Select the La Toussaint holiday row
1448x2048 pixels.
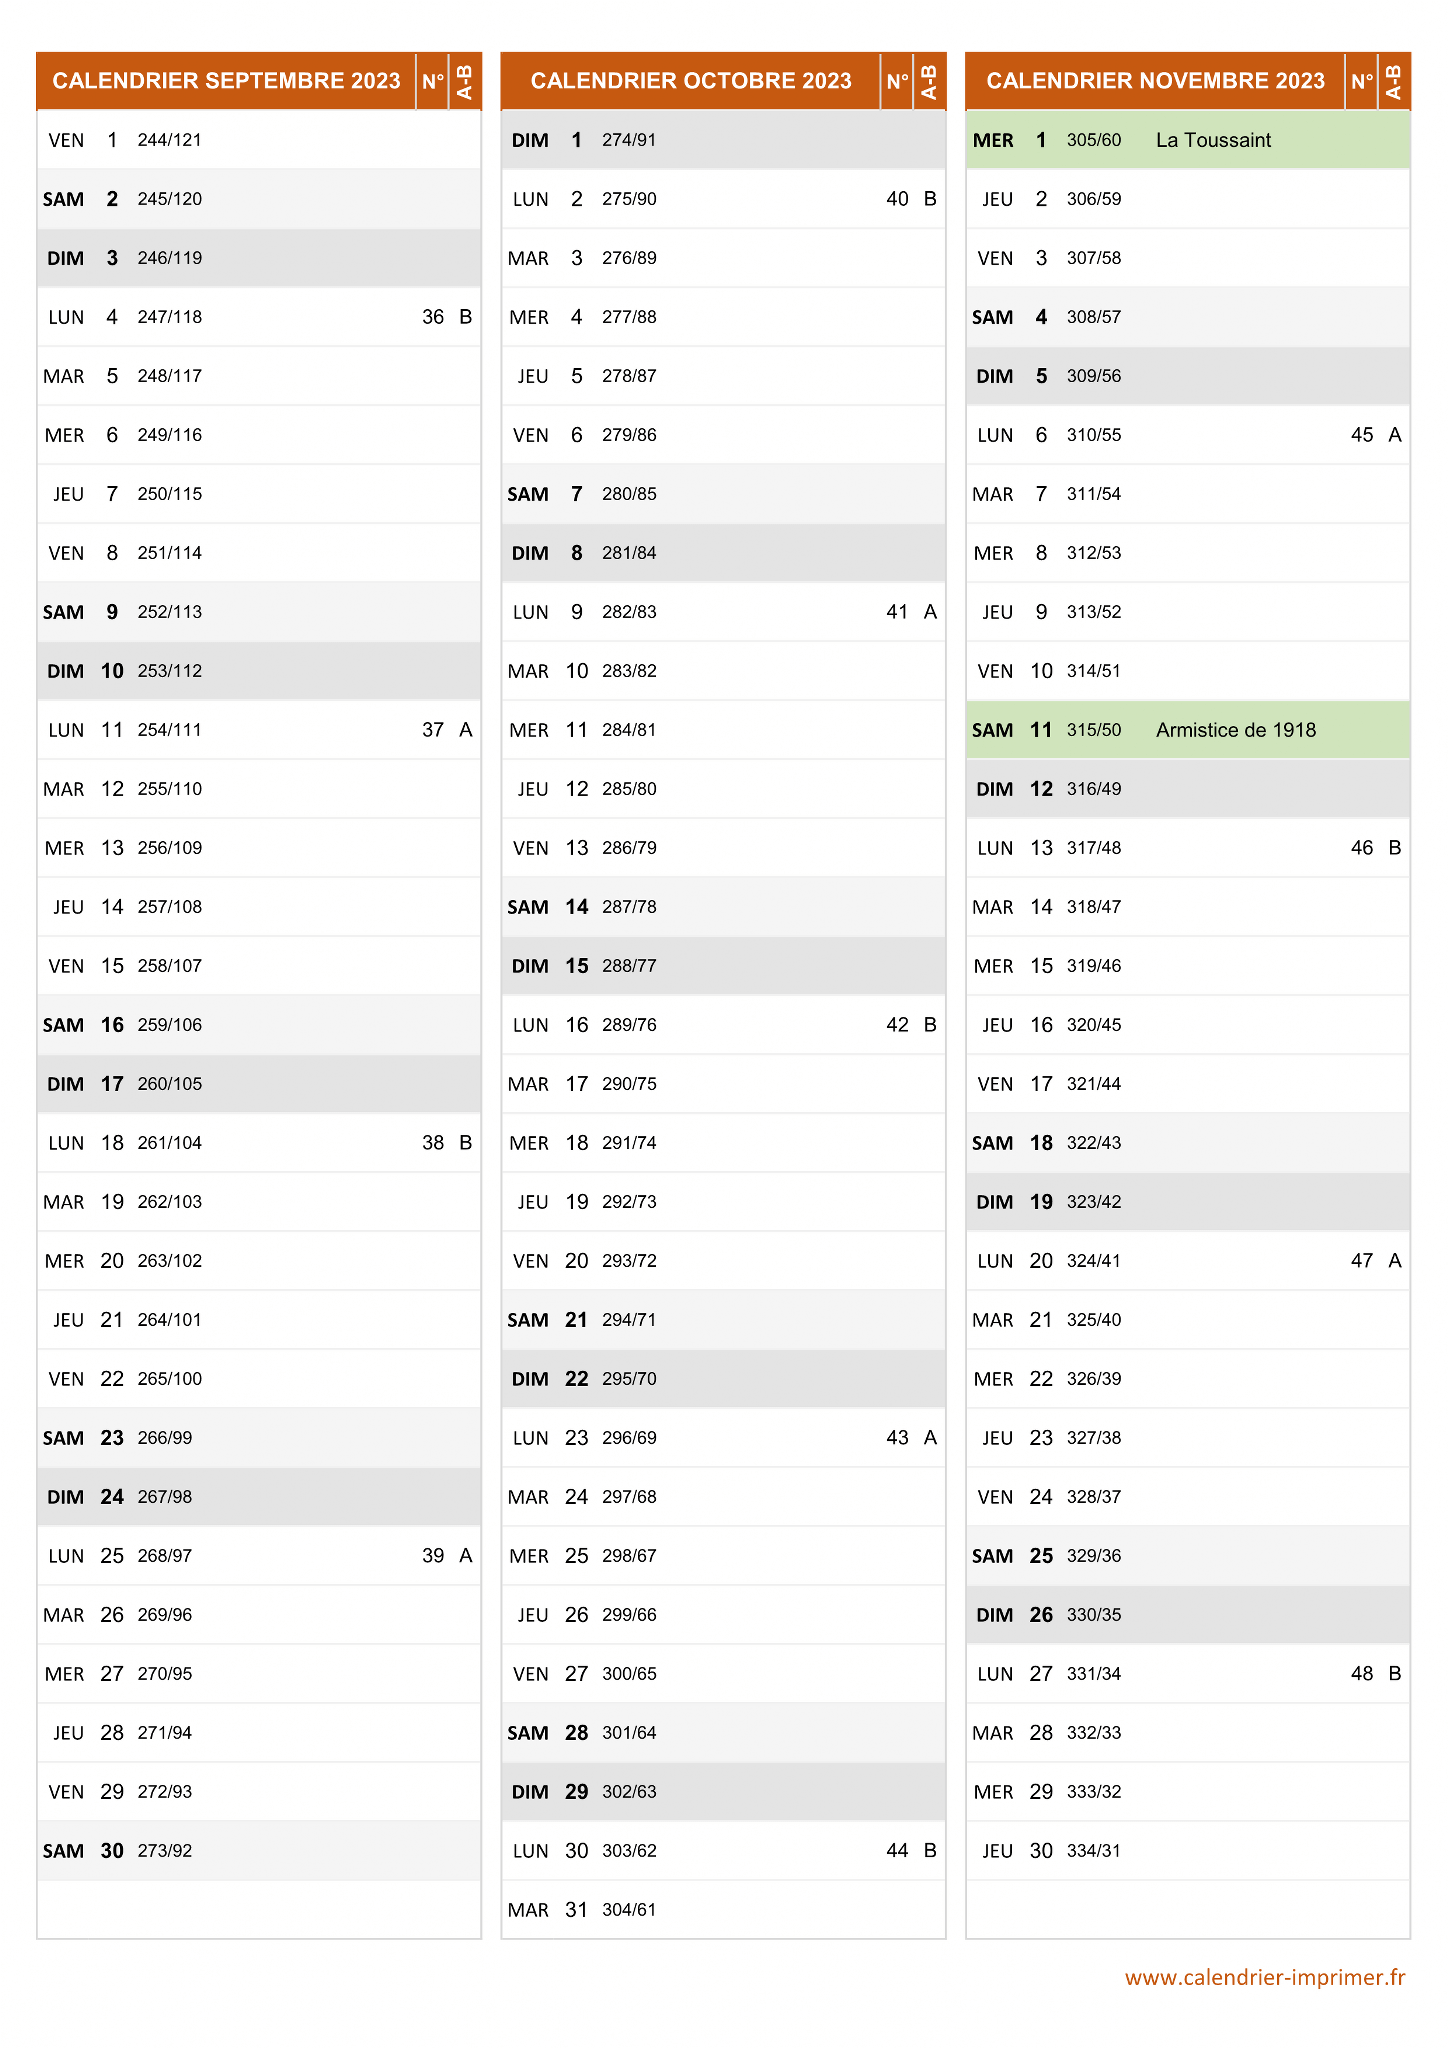pyautogui.click(x=1188, y=140)
